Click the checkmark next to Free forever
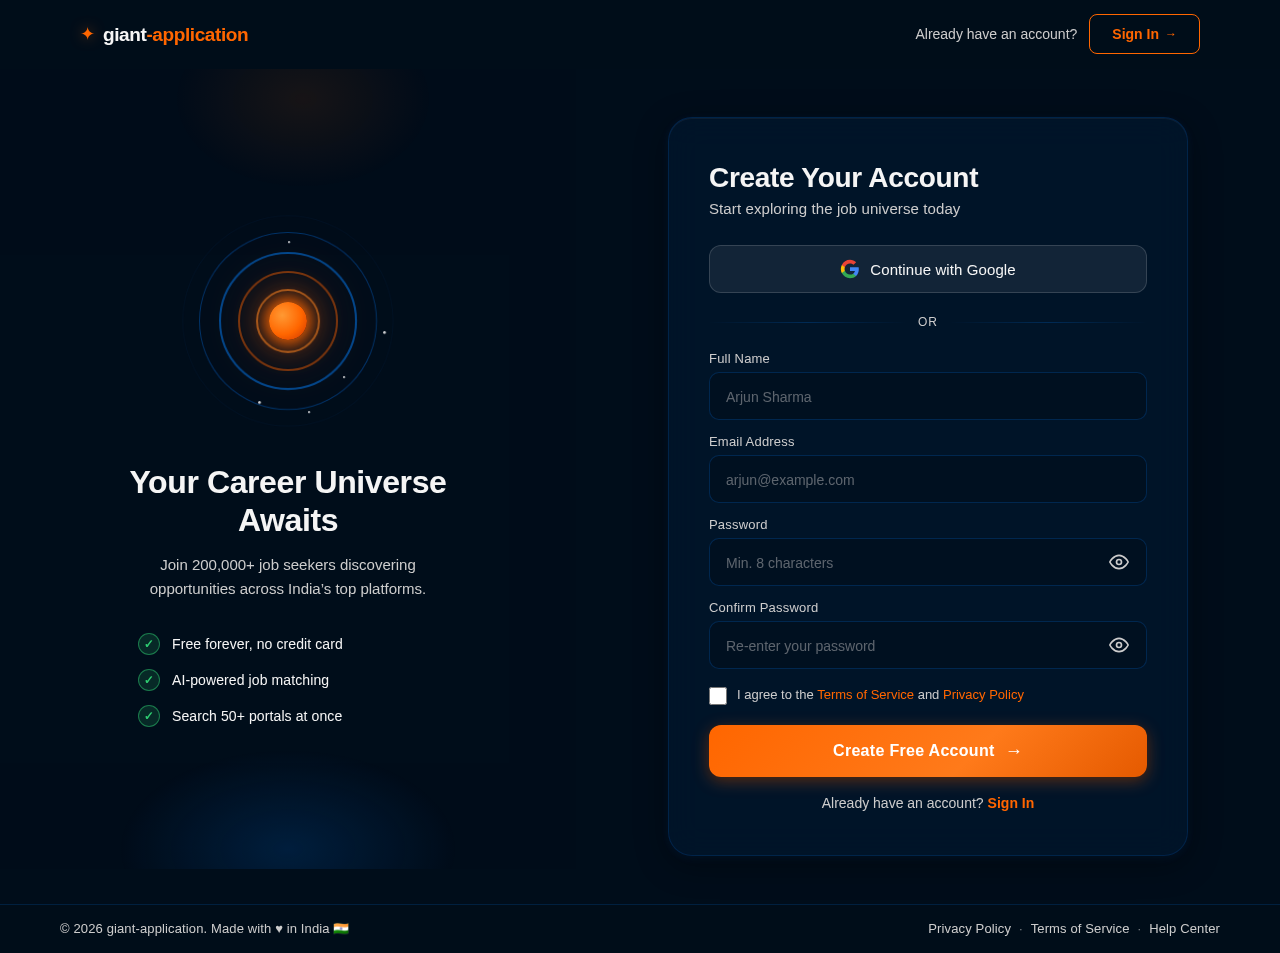 click(148, 642)
